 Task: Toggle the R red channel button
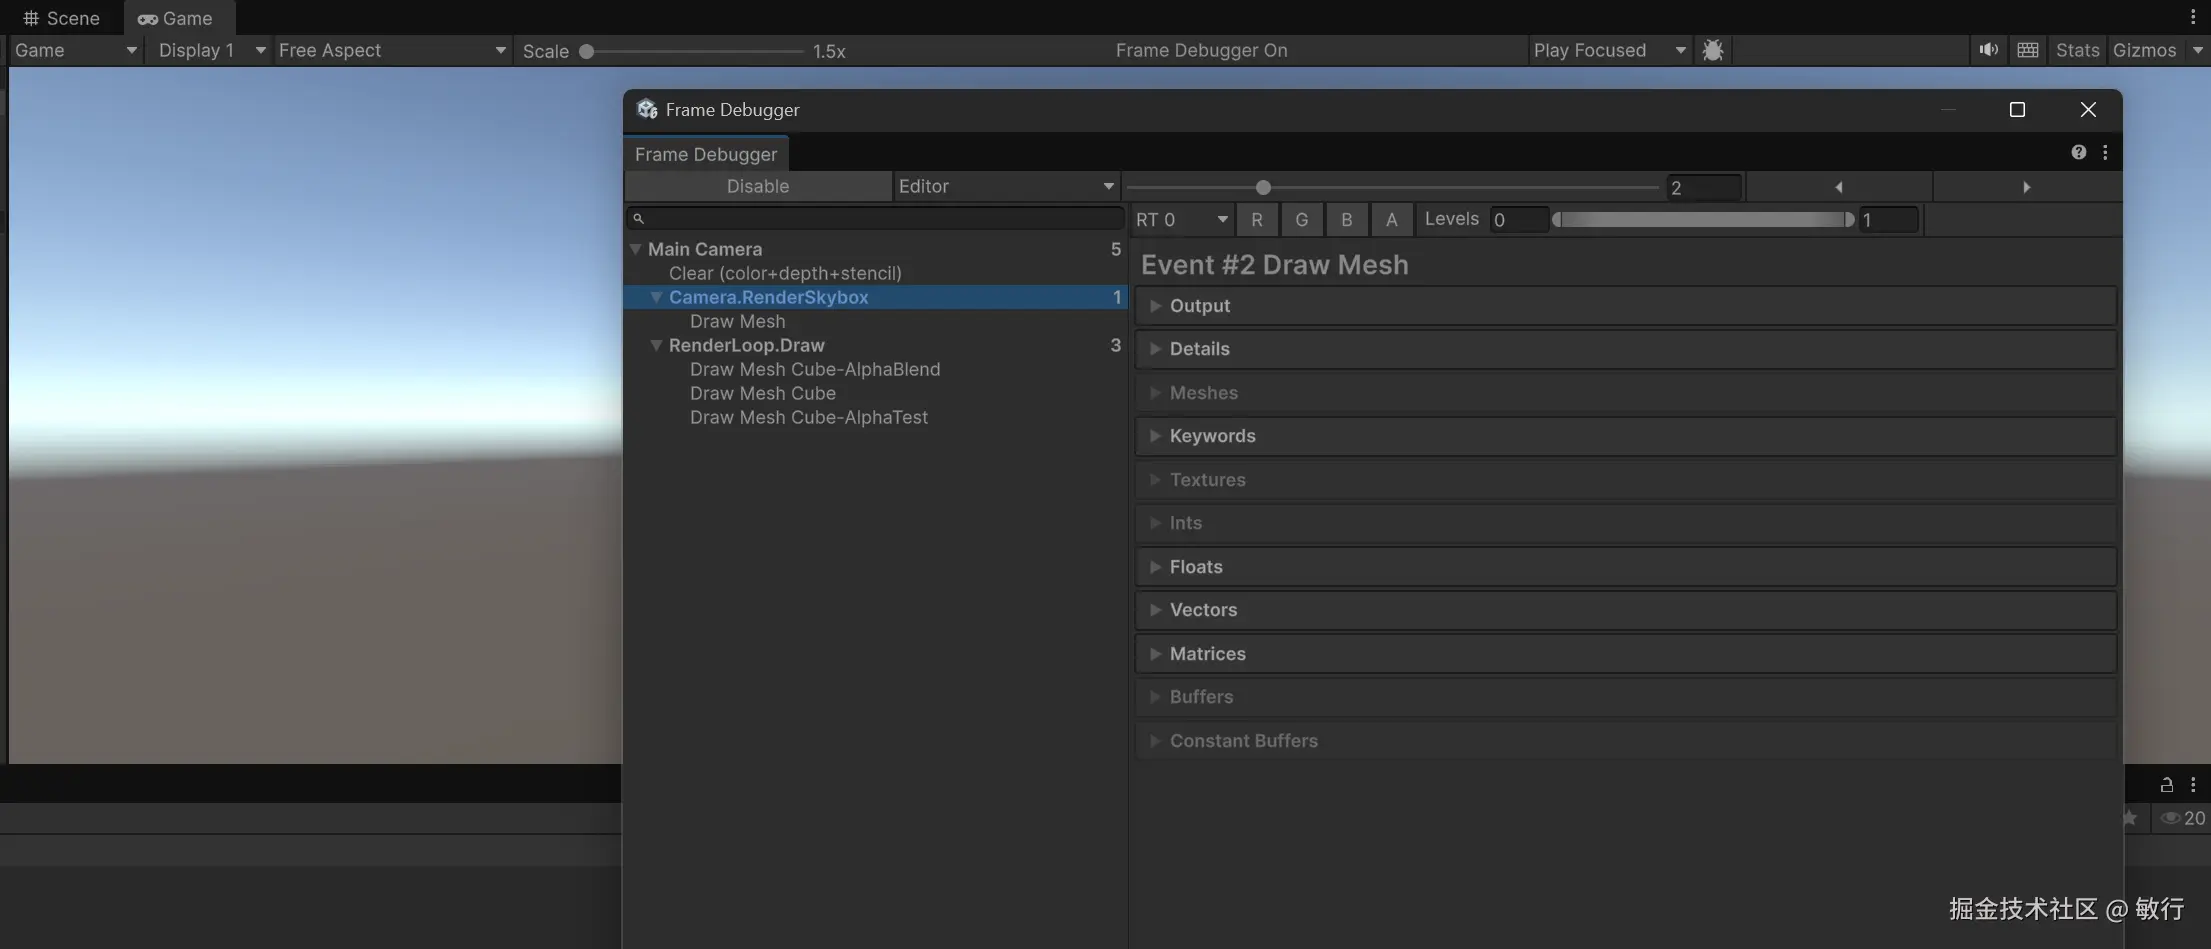1257,220
